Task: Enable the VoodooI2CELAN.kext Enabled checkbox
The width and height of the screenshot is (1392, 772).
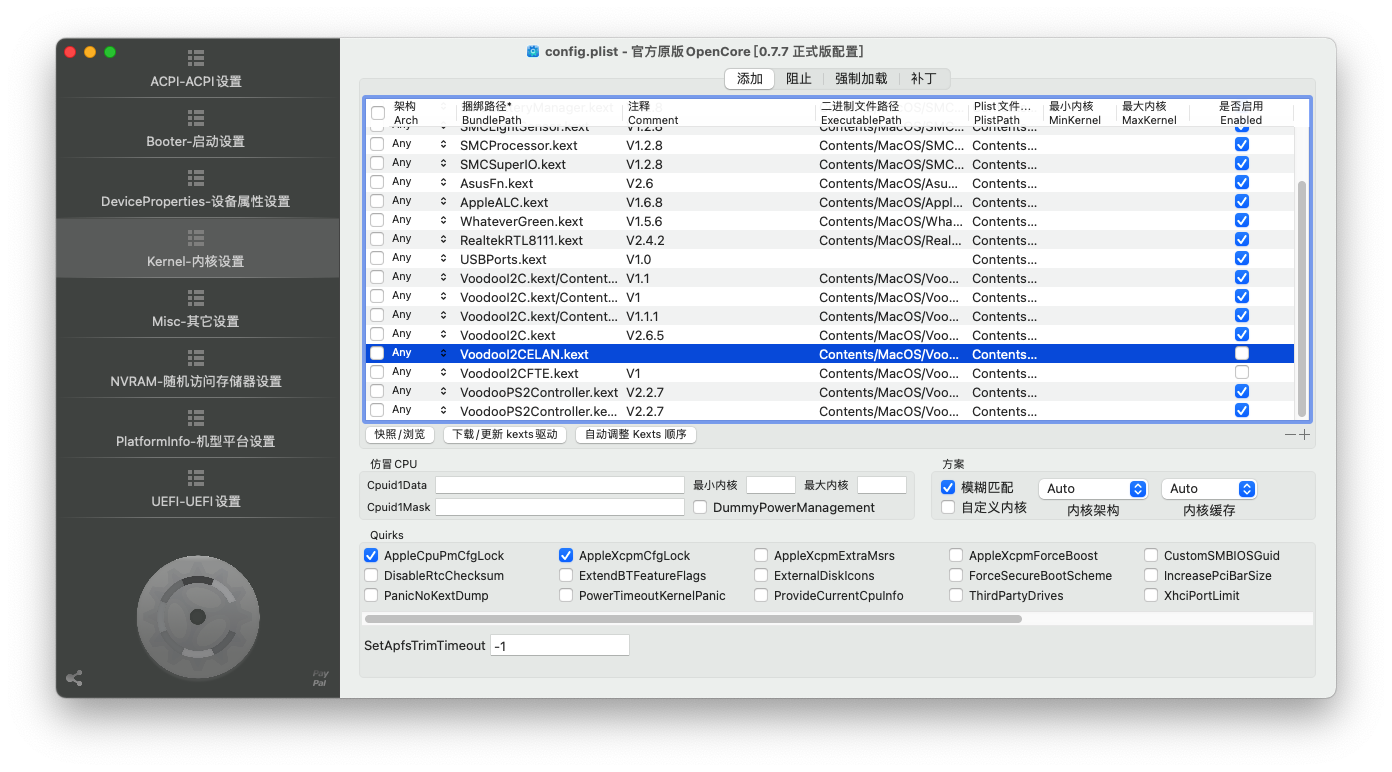Action: point(1241,354)
